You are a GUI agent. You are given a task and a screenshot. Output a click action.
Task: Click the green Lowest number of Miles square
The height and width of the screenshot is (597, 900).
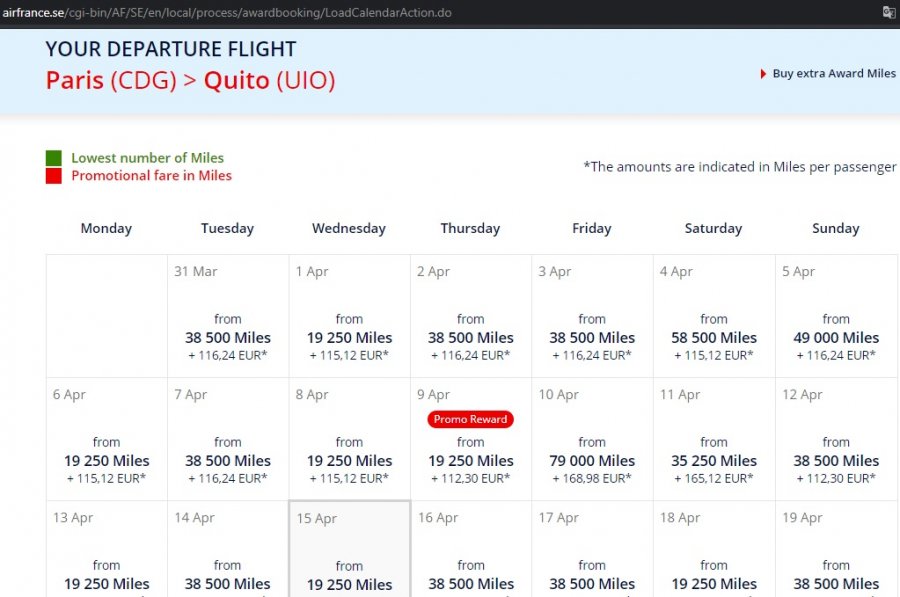tap(53, 158)
